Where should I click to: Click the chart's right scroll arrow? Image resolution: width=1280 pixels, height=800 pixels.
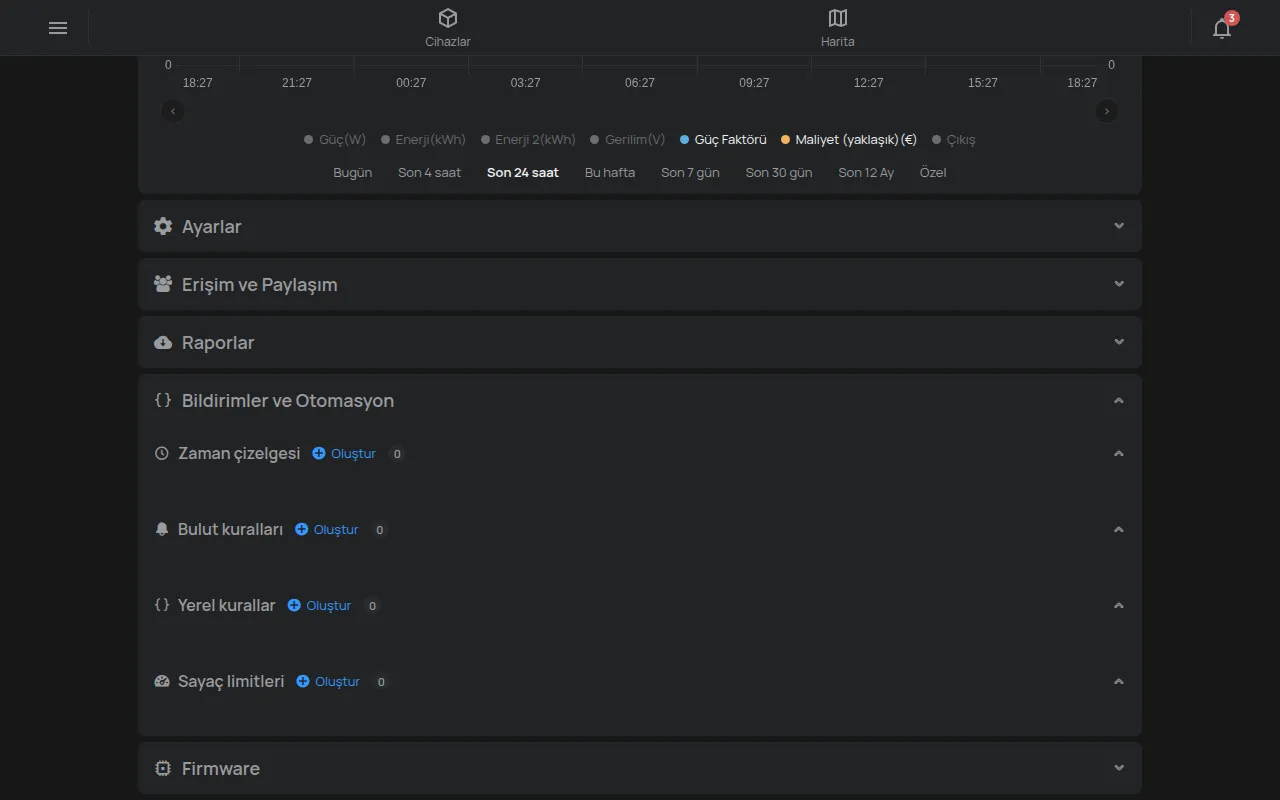point(1106,111)
